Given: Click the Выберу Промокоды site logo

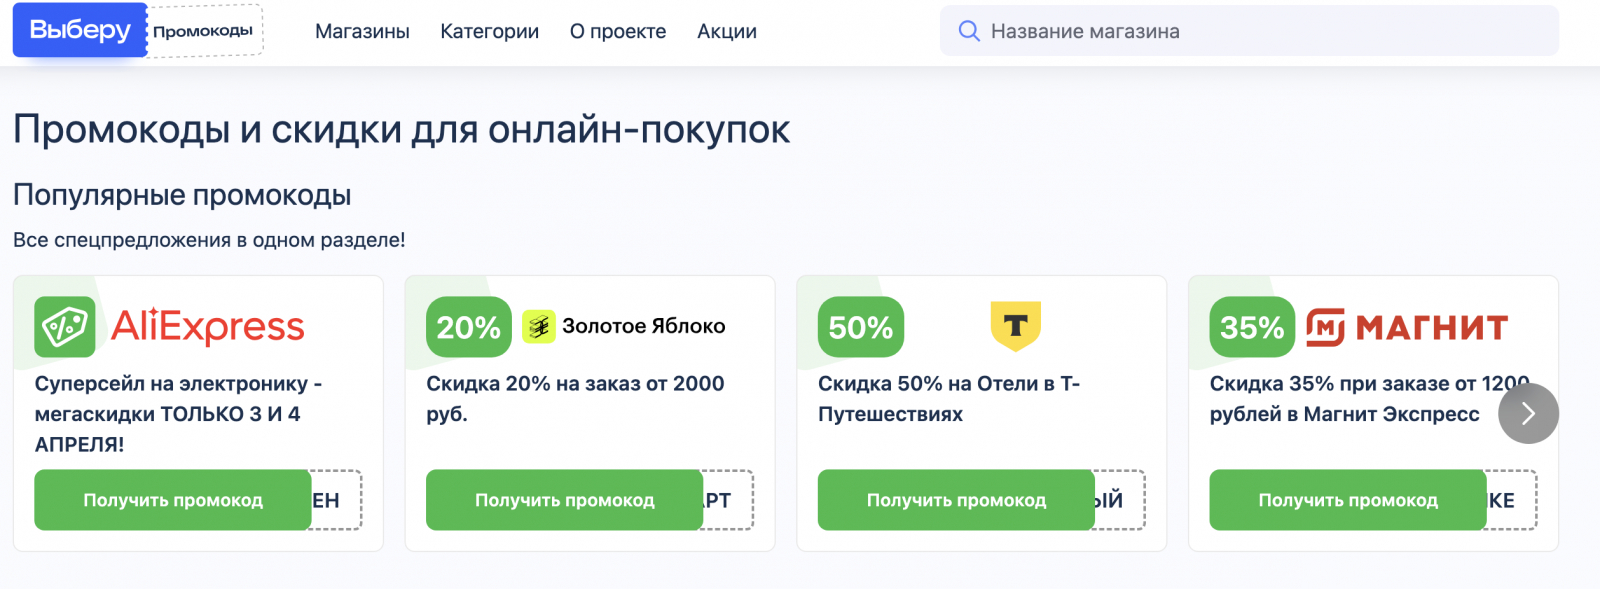Looking at the screenshot, I should 137,31.
